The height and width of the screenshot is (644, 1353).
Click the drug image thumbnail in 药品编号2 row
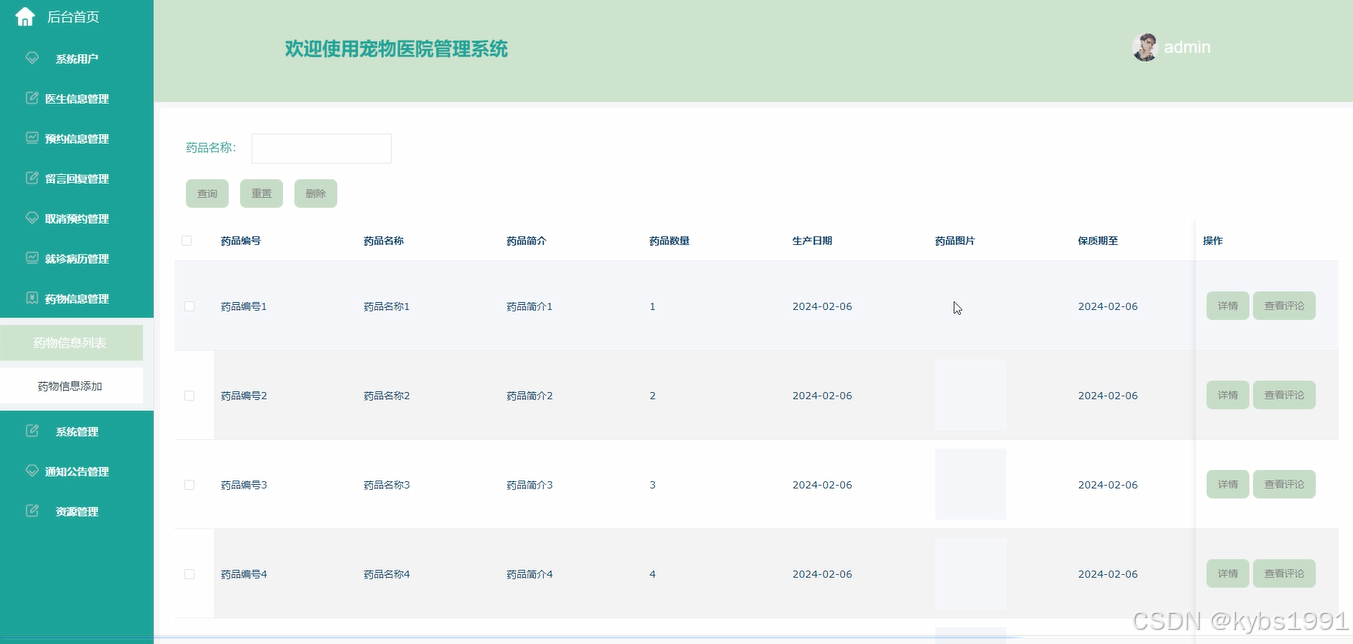(x=970, y=395)
